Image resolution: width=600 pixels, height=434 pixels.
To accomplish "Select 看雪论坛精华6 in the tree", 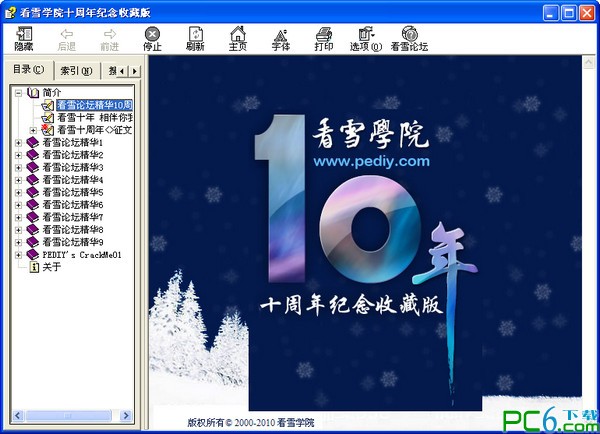I will pyautogui.click(x=73, y=205).
